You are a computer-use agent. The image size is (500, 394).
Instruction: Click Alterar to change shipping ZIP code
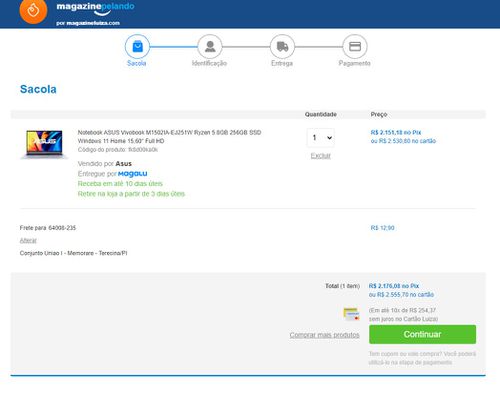[x=28, y=240]
